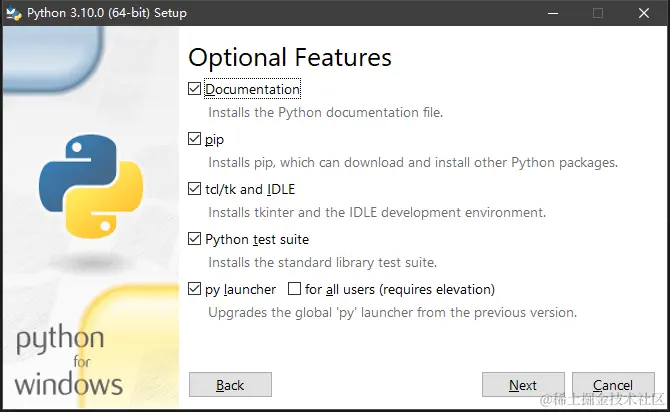670x412 pixels.
Task: Click the text about the Python documentation file
Action: tap(325, 112)
